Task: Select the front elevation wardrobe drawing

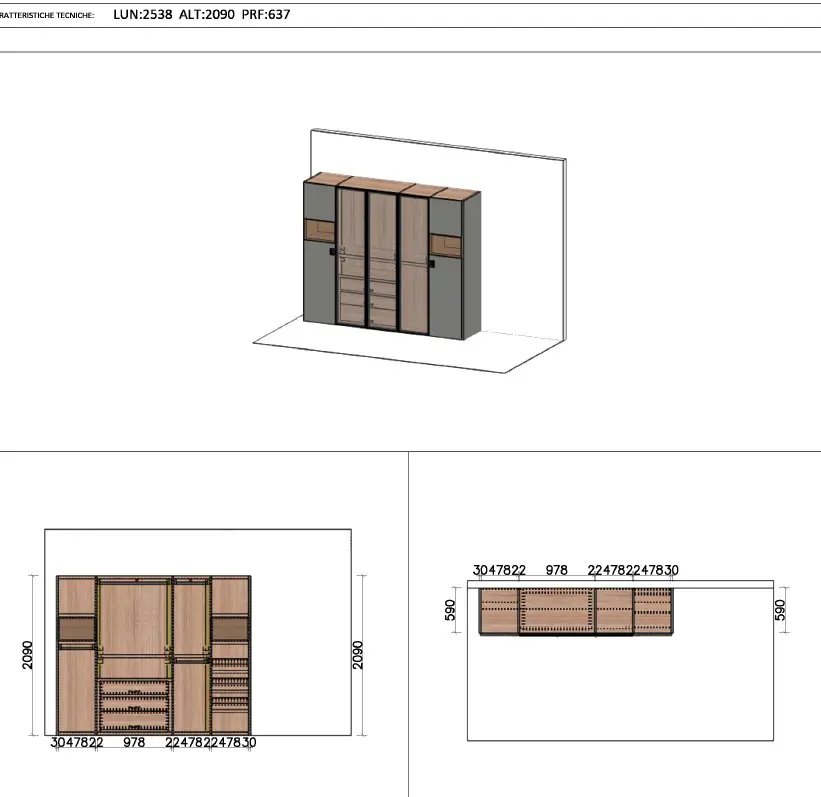Action: [154, 655]
